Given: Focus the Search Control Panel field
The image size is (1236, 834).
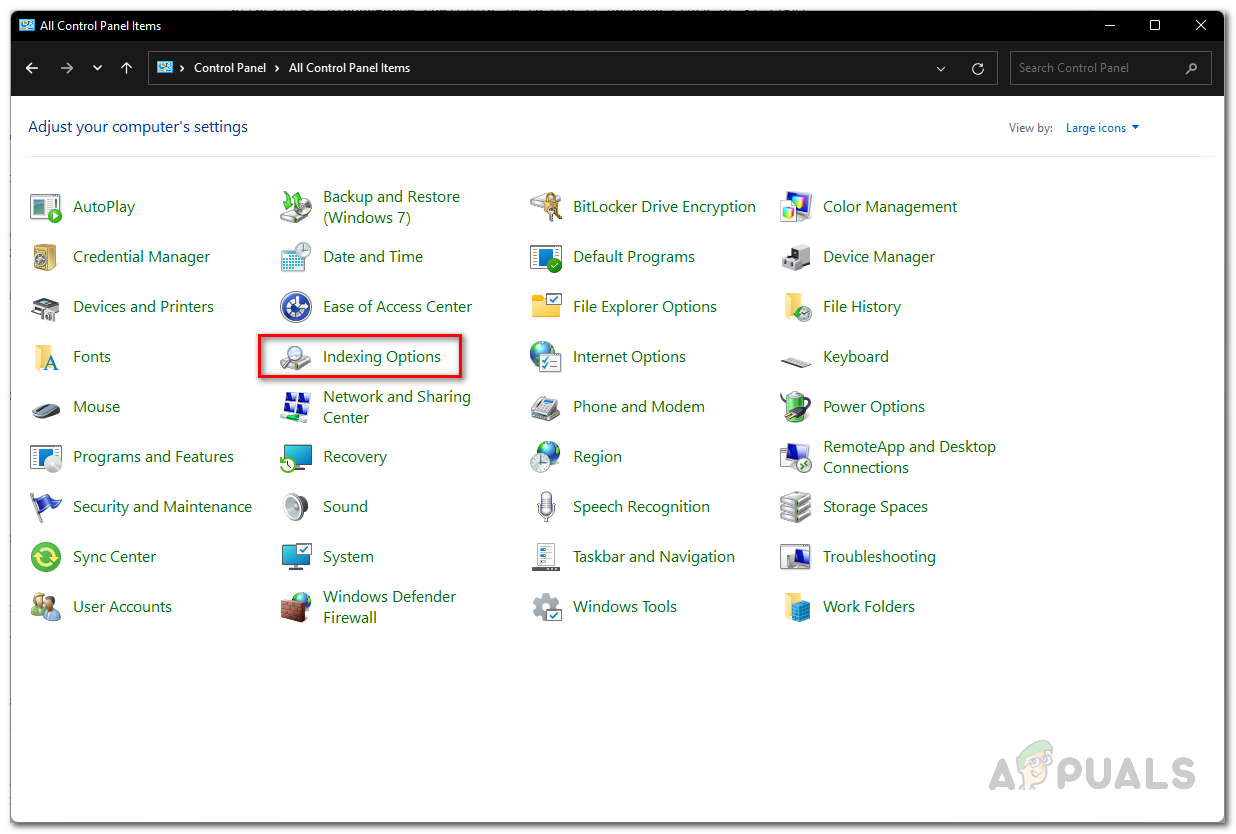Looking at the screenshot, I should click(x=1110, y=68).
